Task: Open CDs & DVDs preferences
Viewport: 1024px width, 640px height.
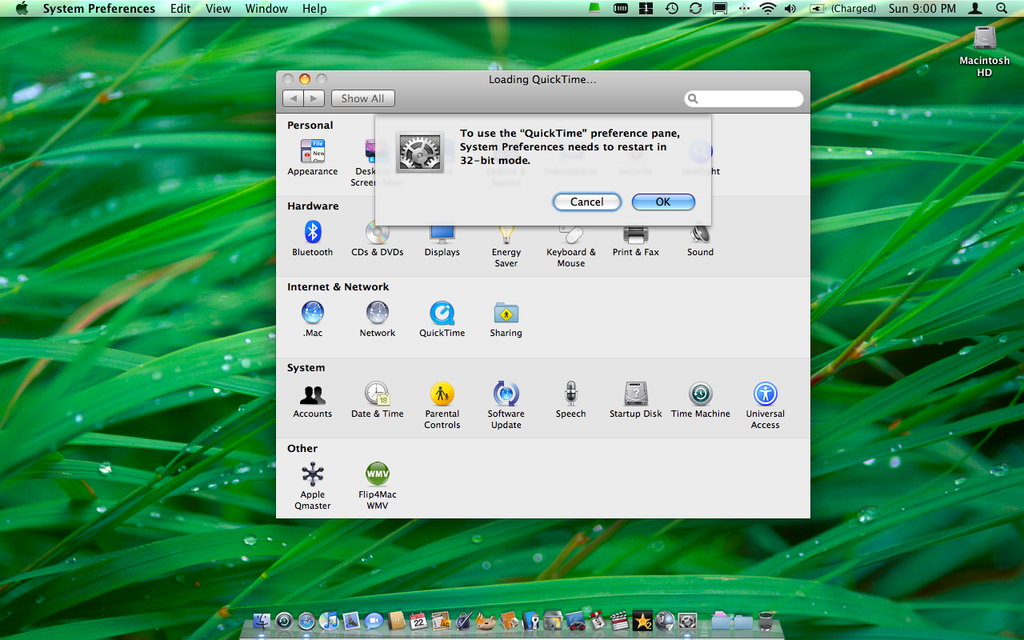Action: click(377, 238)
